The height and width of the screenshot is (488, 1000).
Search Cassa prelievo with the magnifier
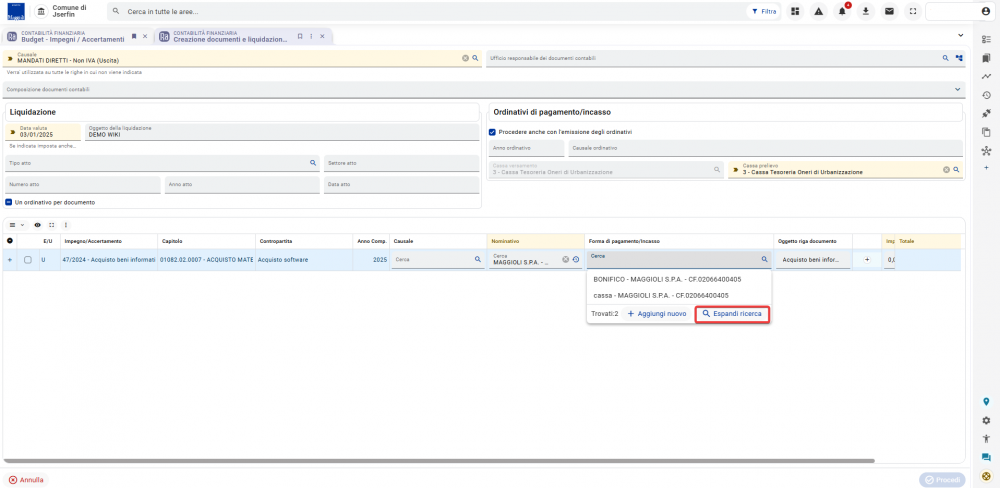tap(956, 170)
